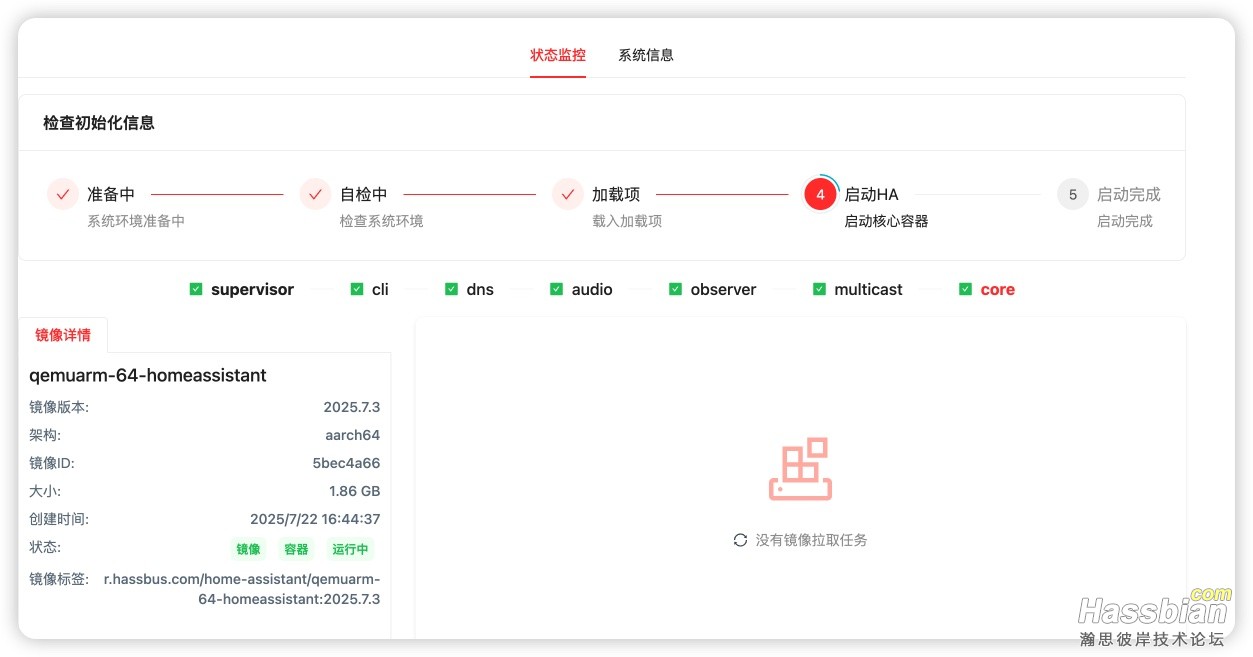Click the green check next to dns
This screenshot has width=1253, height=657.
click(x=451, y=289)
